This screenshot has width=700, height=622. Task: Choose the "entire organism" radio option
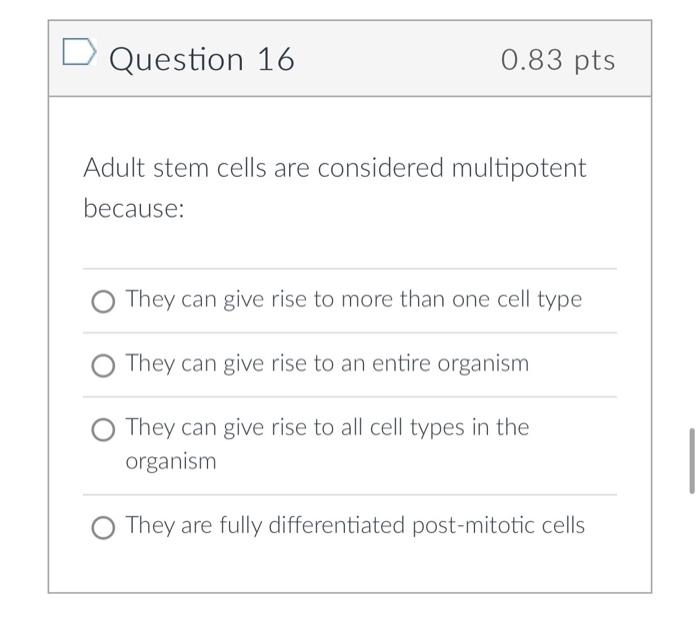103,366
